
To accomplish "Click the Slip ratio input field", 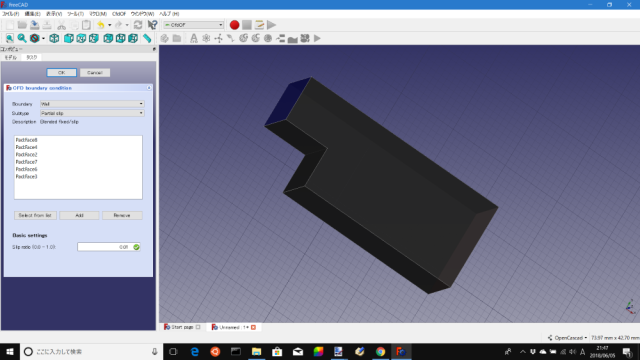I will coord(109,247).
